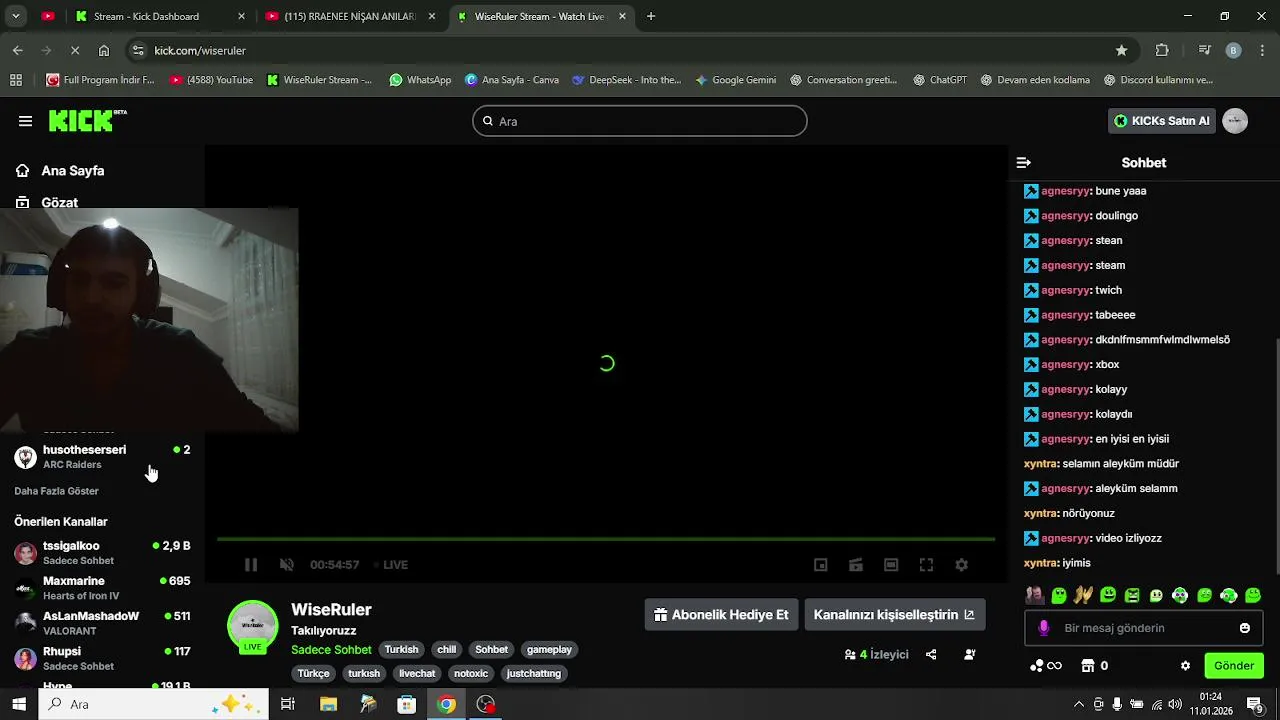Open the Chrome apps grid icon
This screenshot has height=720, width=1280.
(16, 80)
